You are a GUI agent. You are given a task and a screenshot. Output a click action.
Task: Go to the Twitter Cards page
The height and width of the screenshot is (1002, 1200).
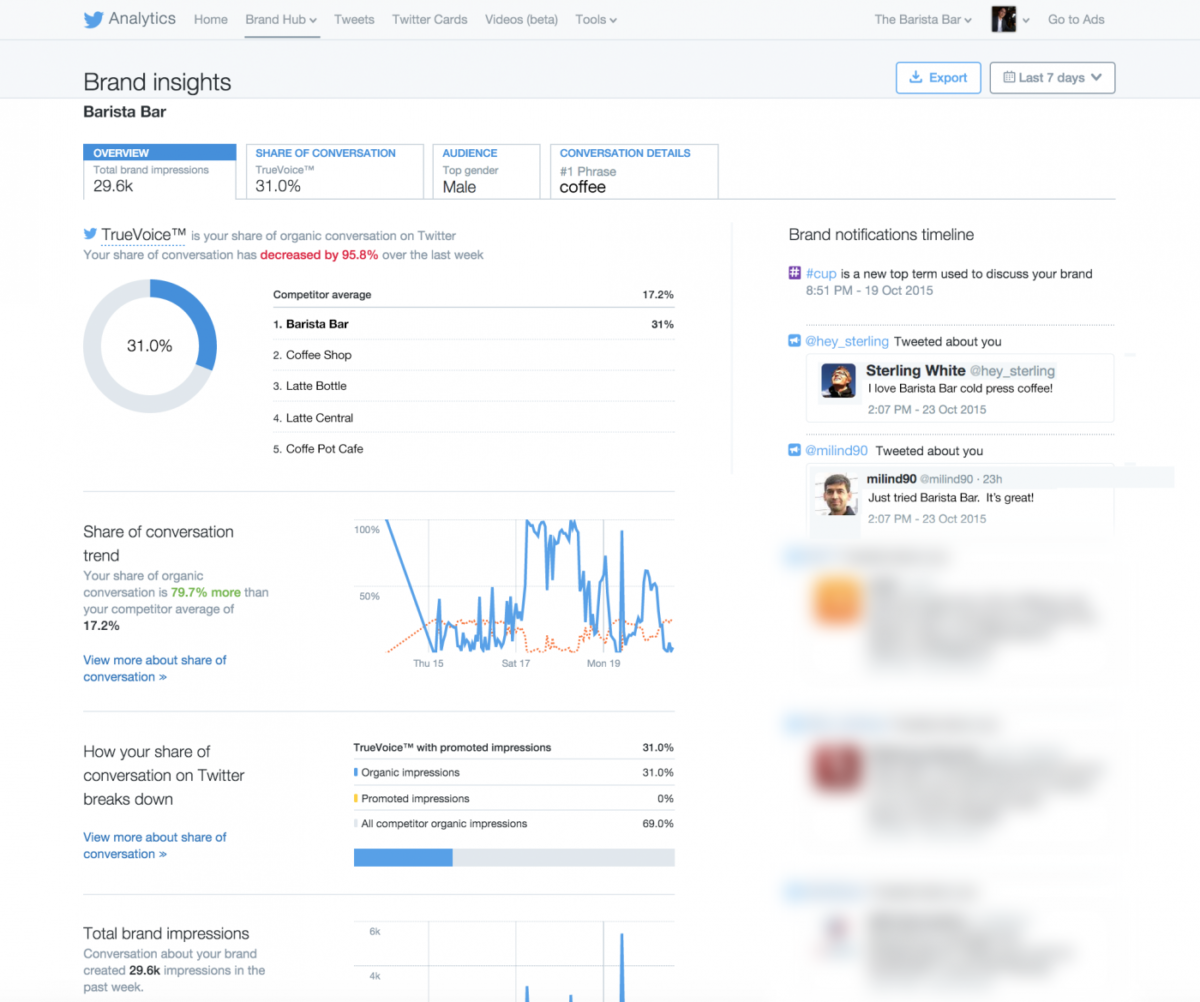pyautogui.click(x=429, y=19)
